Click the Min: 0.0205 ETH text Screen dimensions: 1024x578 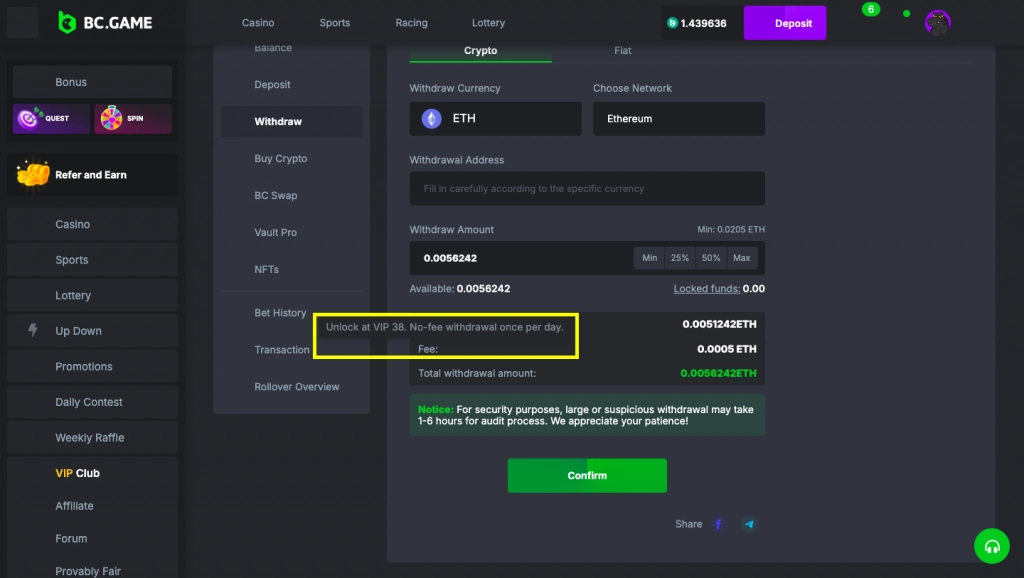[x=731, y=229]
